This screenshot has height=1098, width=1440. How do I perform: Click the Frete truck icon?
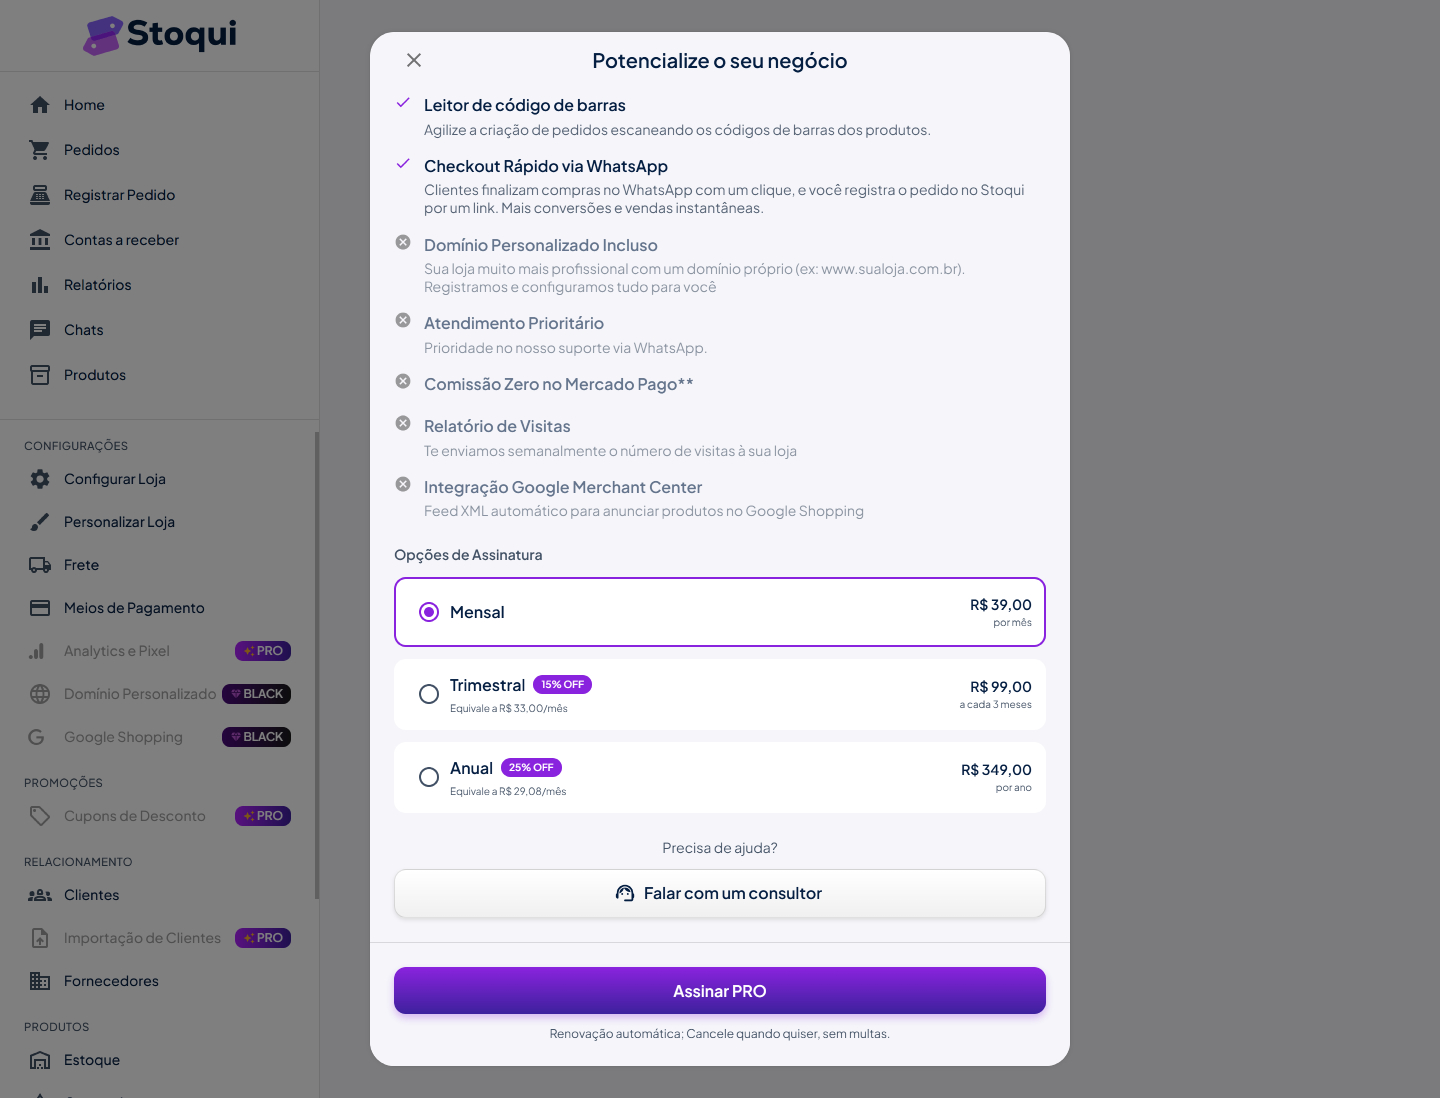[x=40, y=565]
